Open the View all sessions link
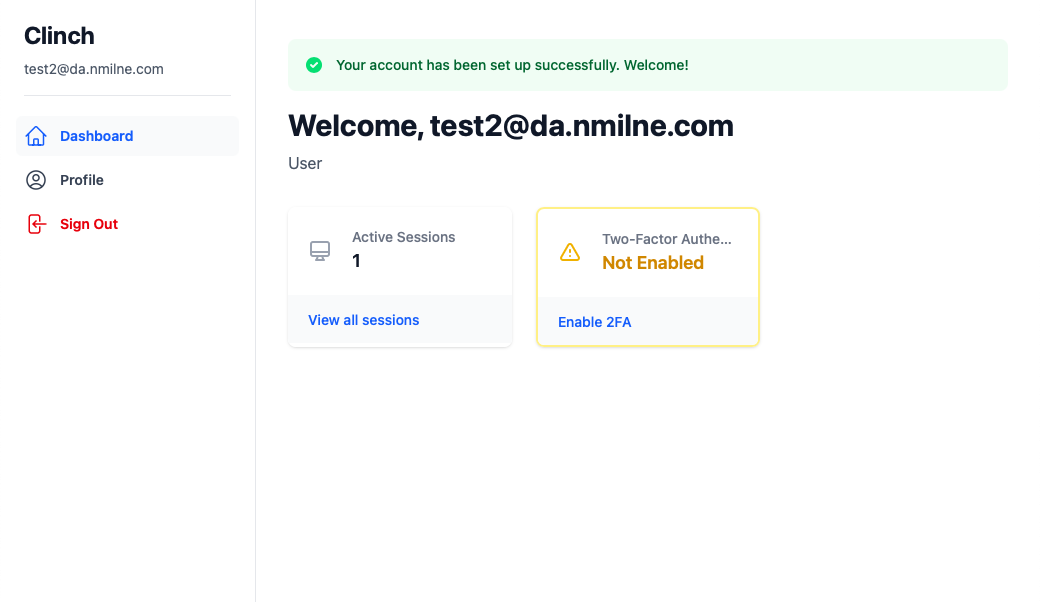 coord(364,320)
